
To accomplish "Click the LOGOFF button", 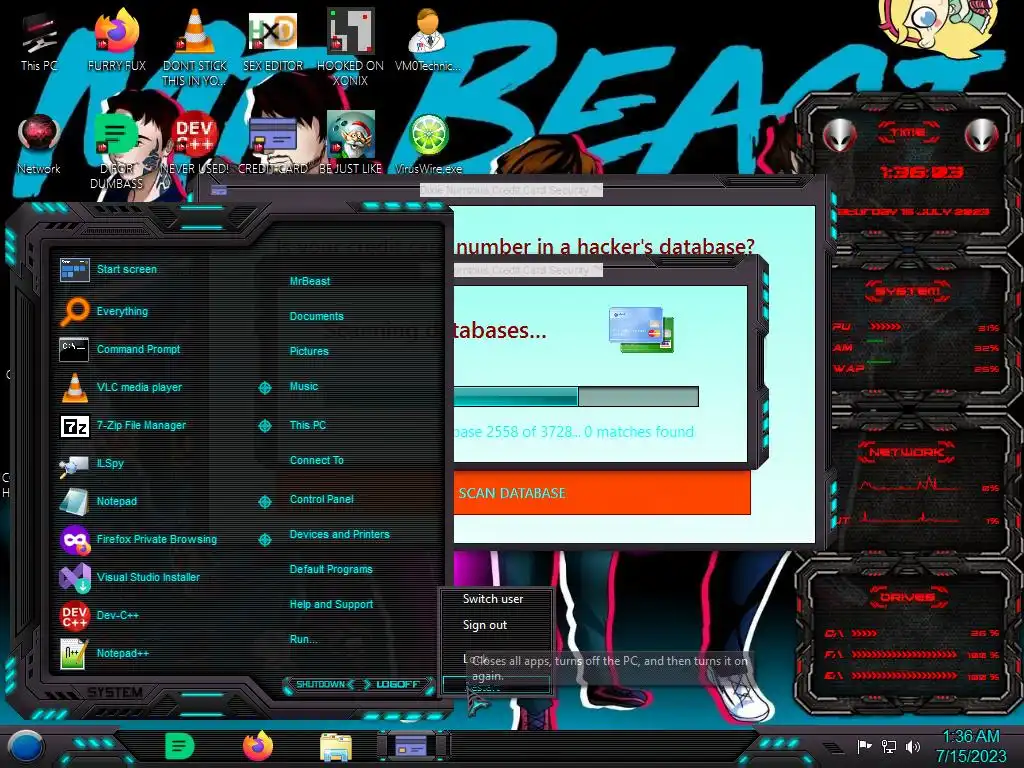I will (x=398, y=684).
